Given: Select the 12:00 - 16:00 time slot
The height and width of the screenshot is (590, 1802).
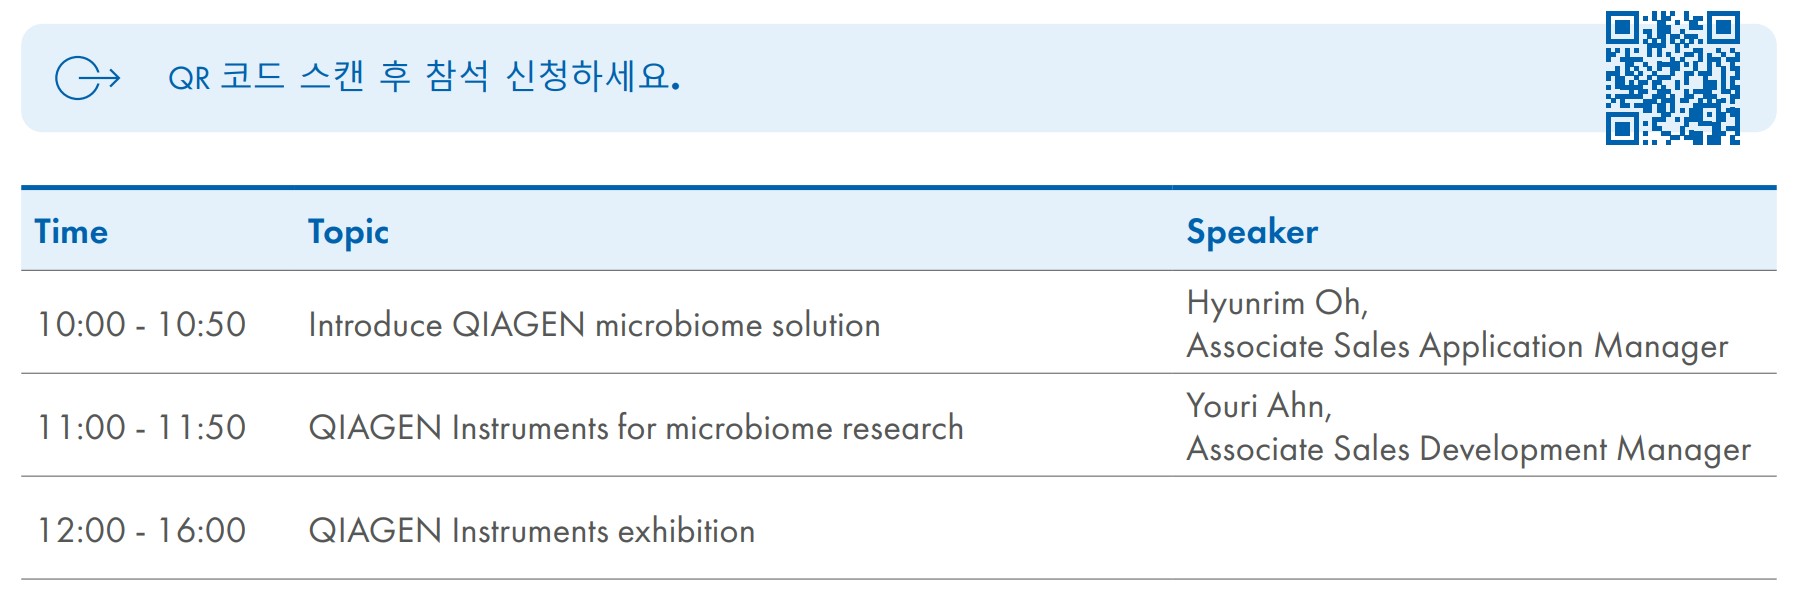Looking at the screenshot, I should coord(141,530).
